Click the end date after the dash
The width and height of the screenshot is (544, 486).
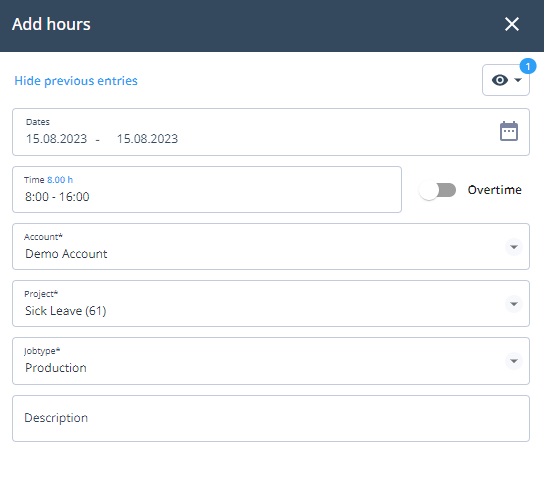pos(147,139)
